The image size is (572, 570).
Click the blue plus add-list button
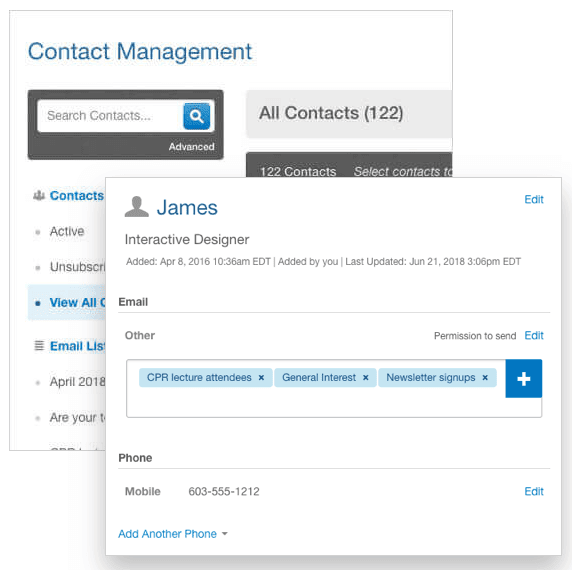tap(523, 379)
